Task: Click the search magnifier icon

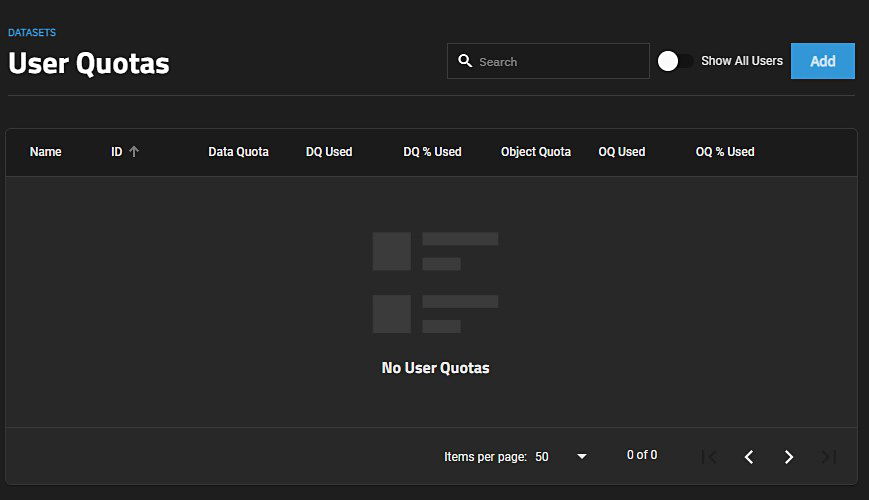Action: click(x=465, y=61)
